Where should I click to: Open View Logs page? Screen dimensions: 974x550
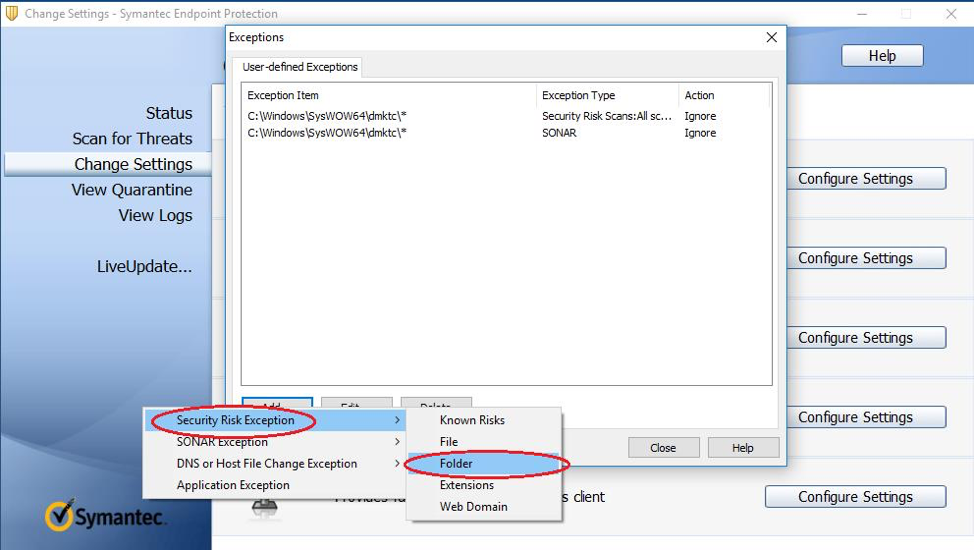click(x=155, y=215)
